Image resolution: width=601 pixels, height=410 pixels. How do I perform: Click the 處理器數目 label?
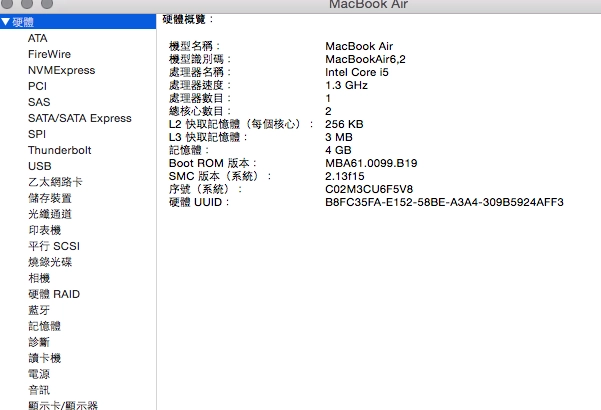click(200, 98)
